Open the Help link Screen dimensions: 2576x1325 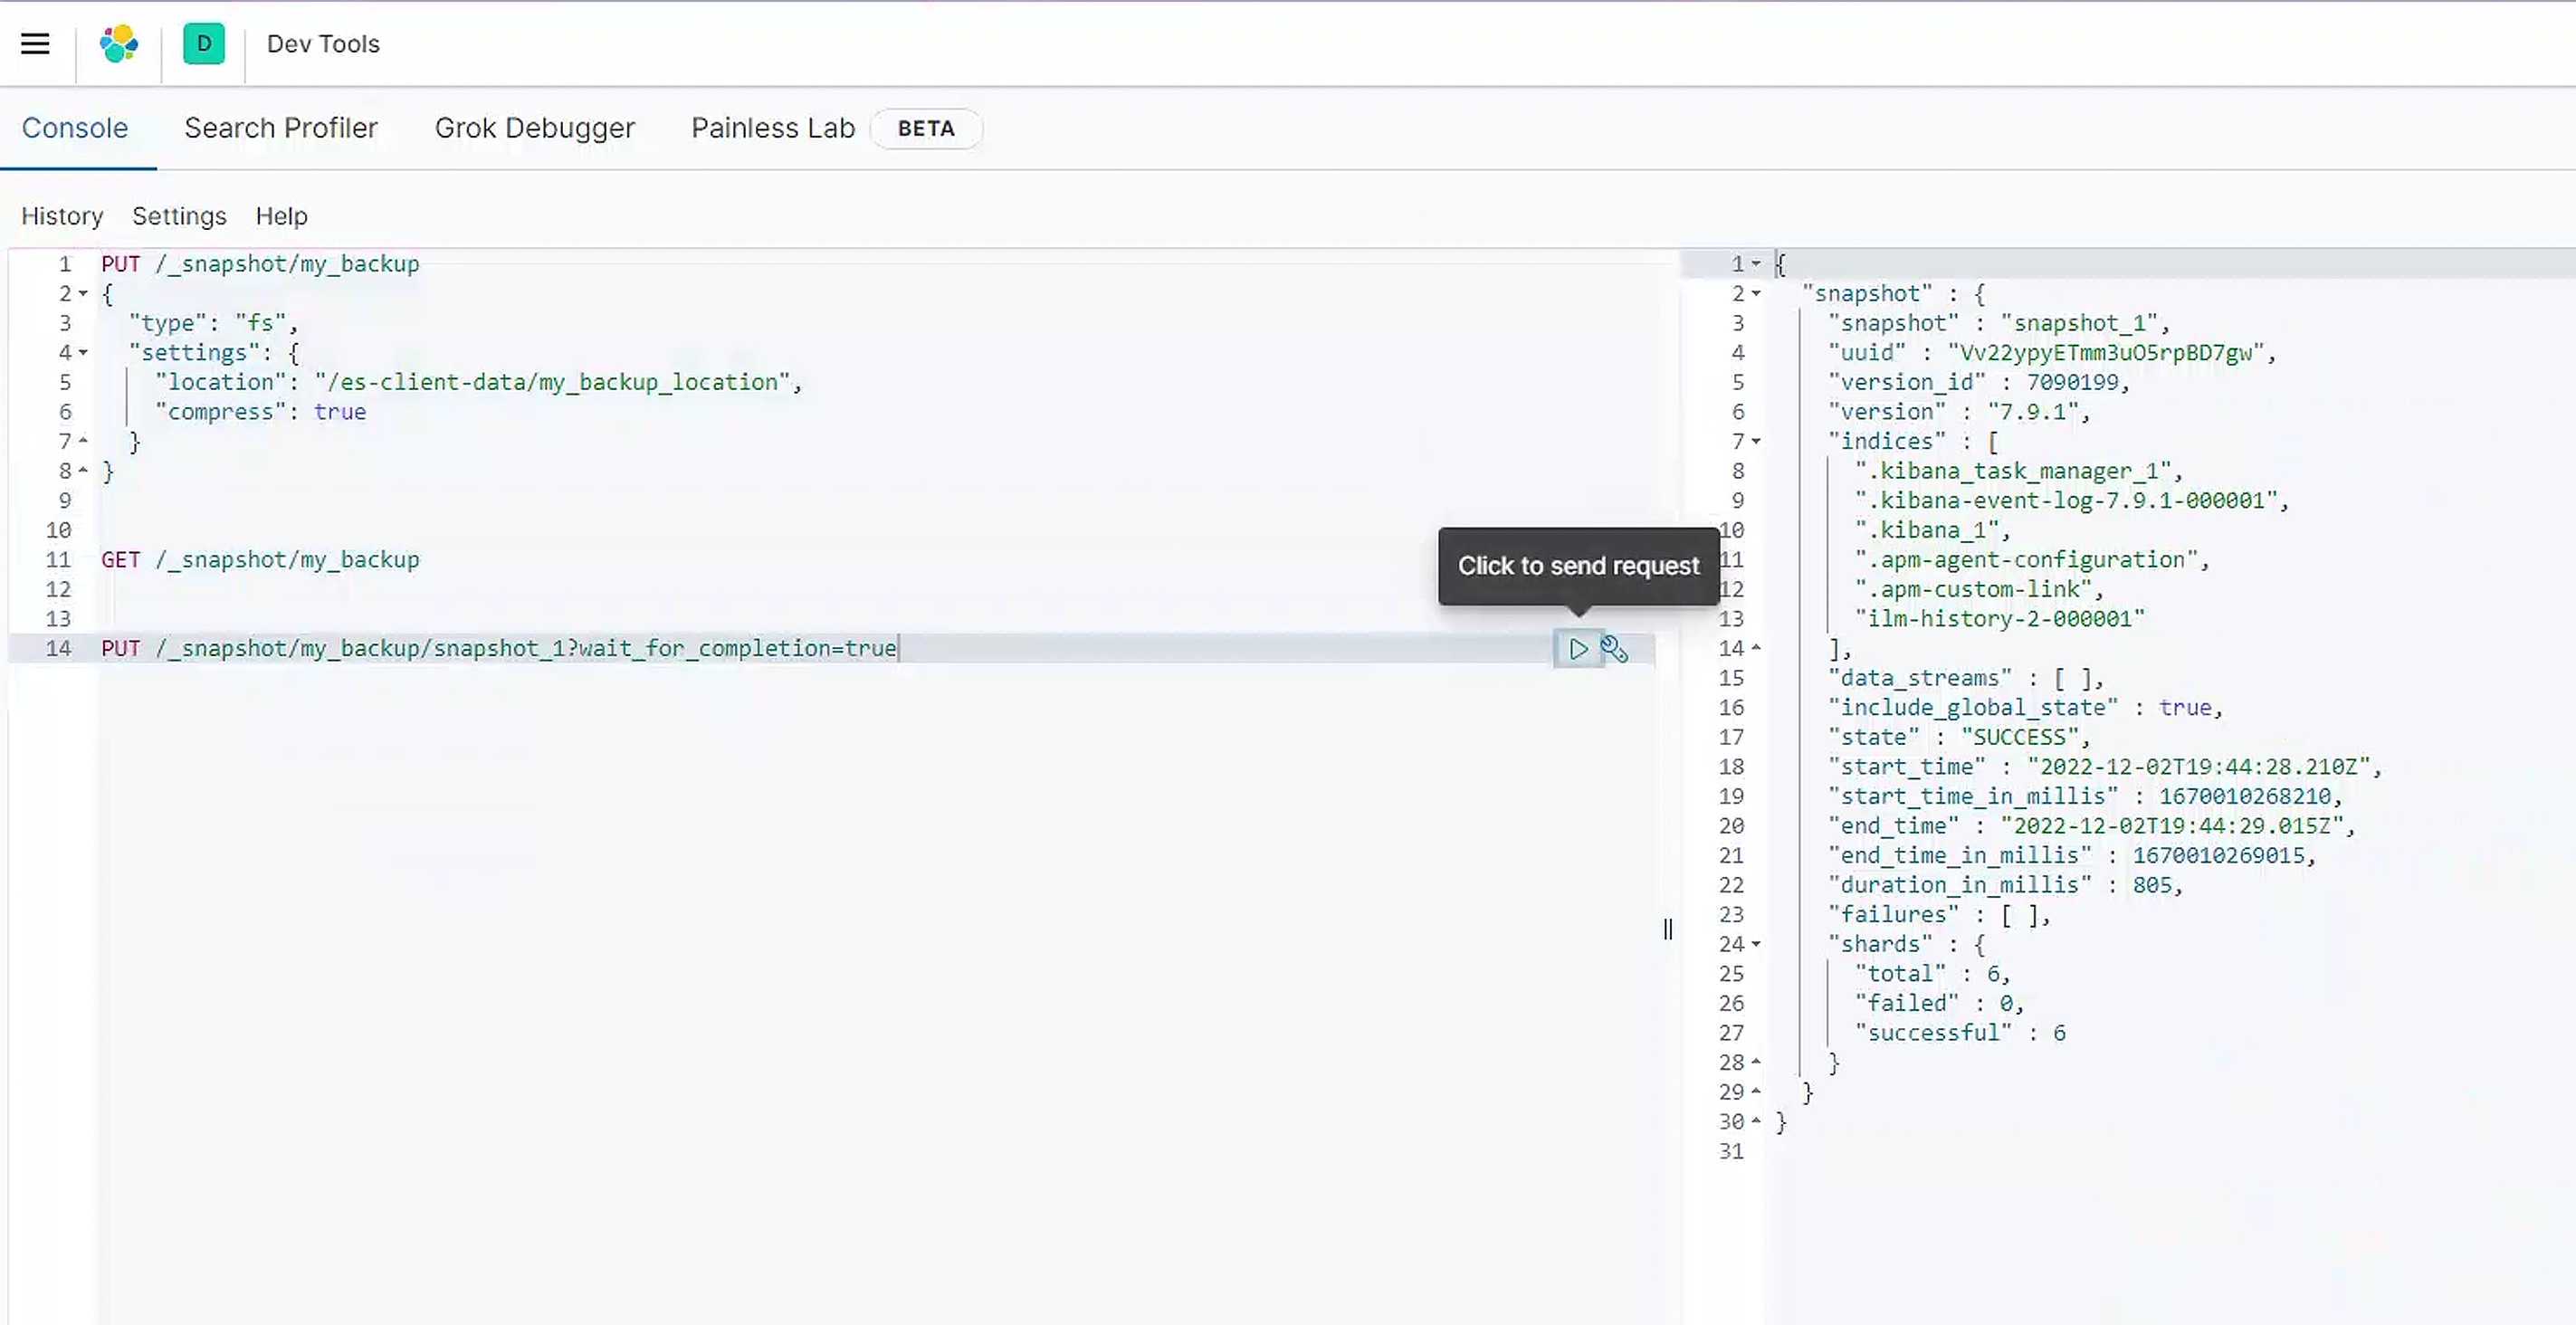click(281, 216)
